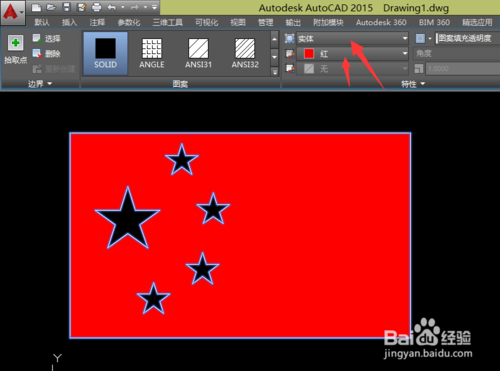This screenshot has height=371, width=500.
Task: Switch to the 视图 ribbon tab
Action: coord(238,22)
